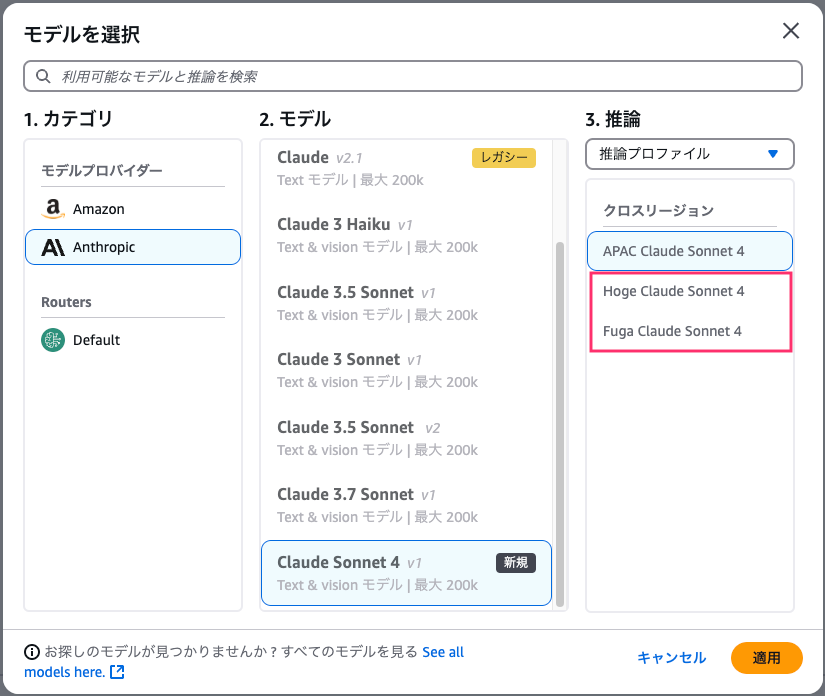Click the search magnifier icon
825x696 pixels.
pyautogui.click(x=43, y=76)
